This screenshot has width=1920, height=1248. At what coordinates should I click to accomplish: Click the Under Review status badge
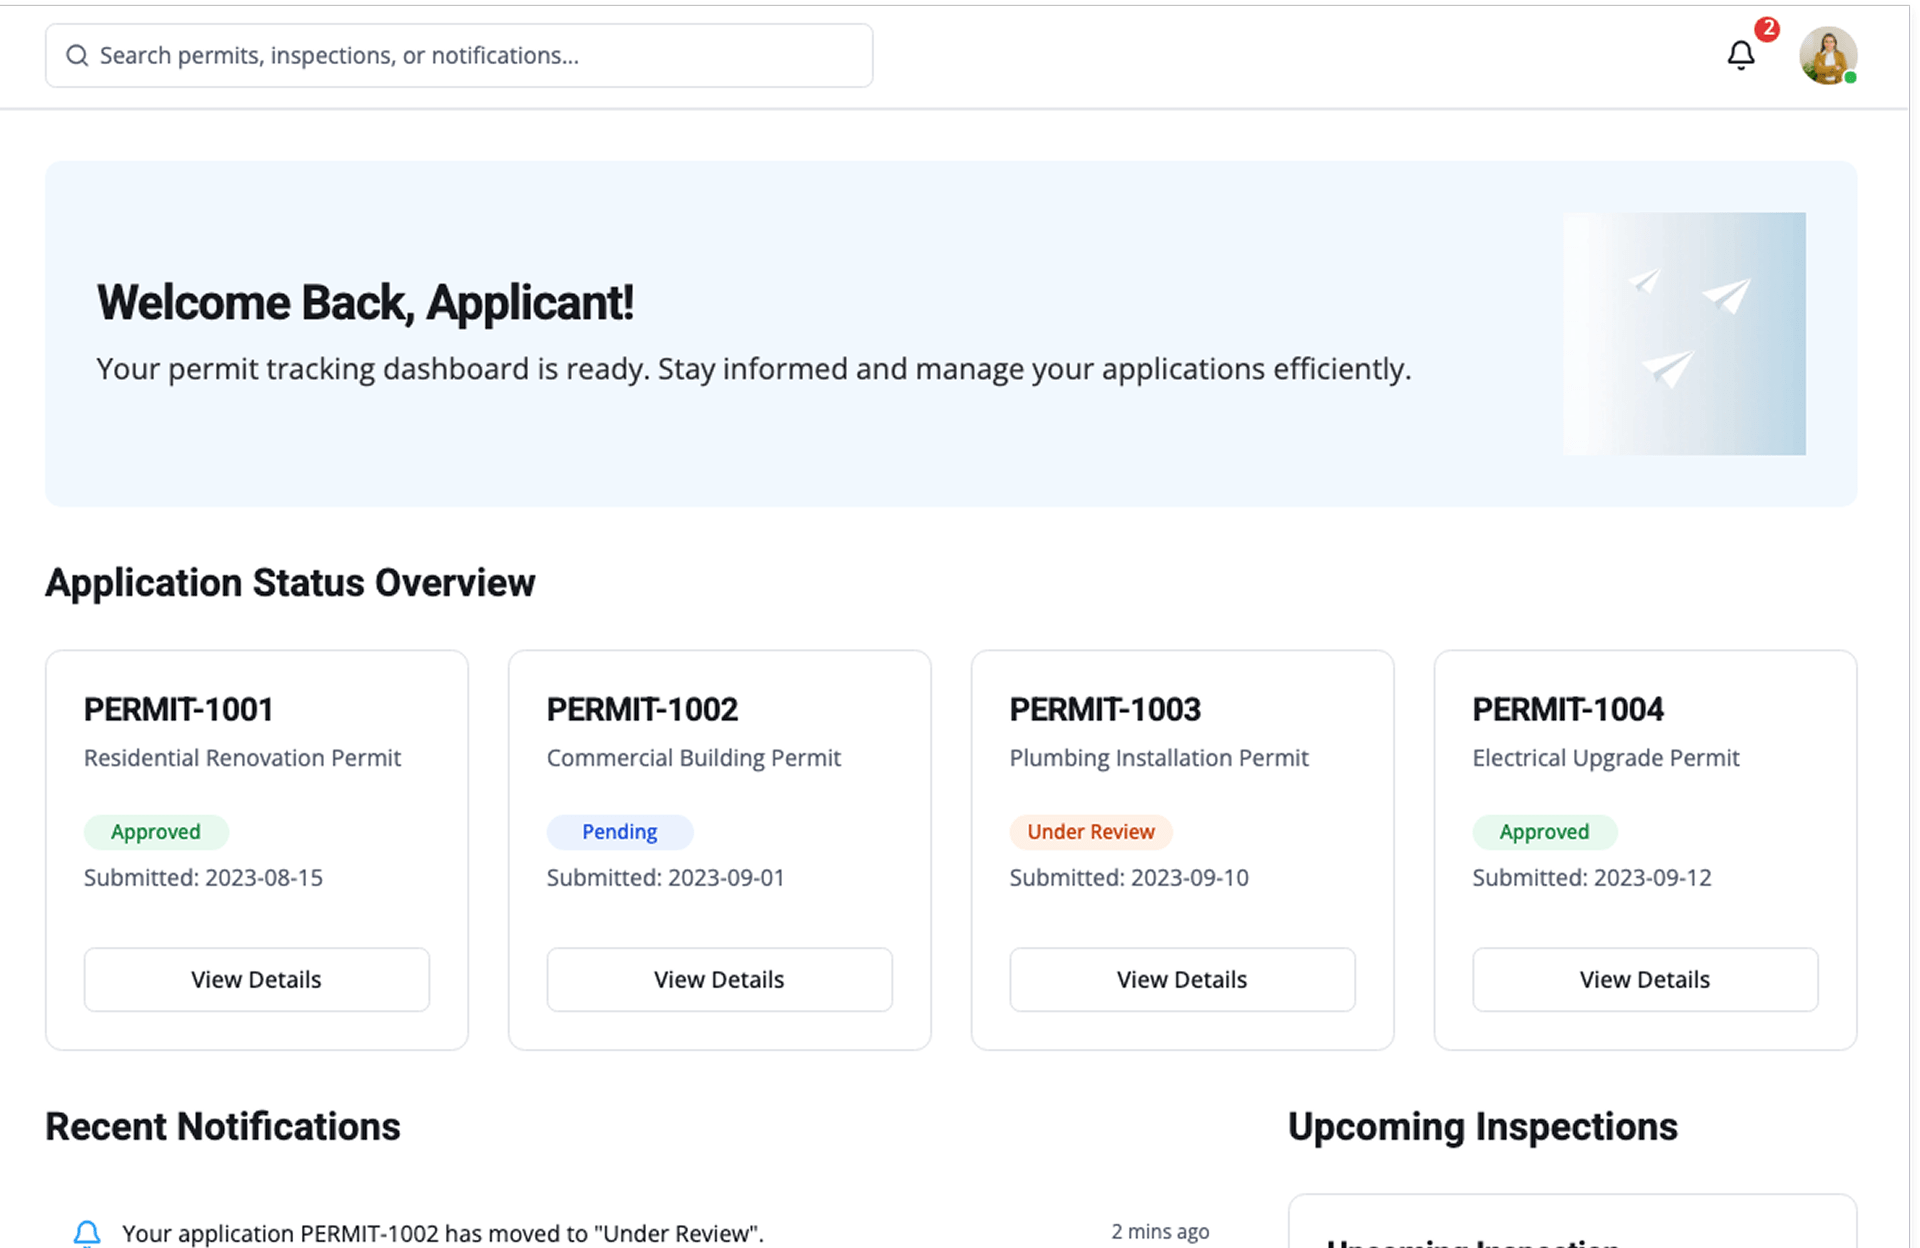coord(1090,831)
